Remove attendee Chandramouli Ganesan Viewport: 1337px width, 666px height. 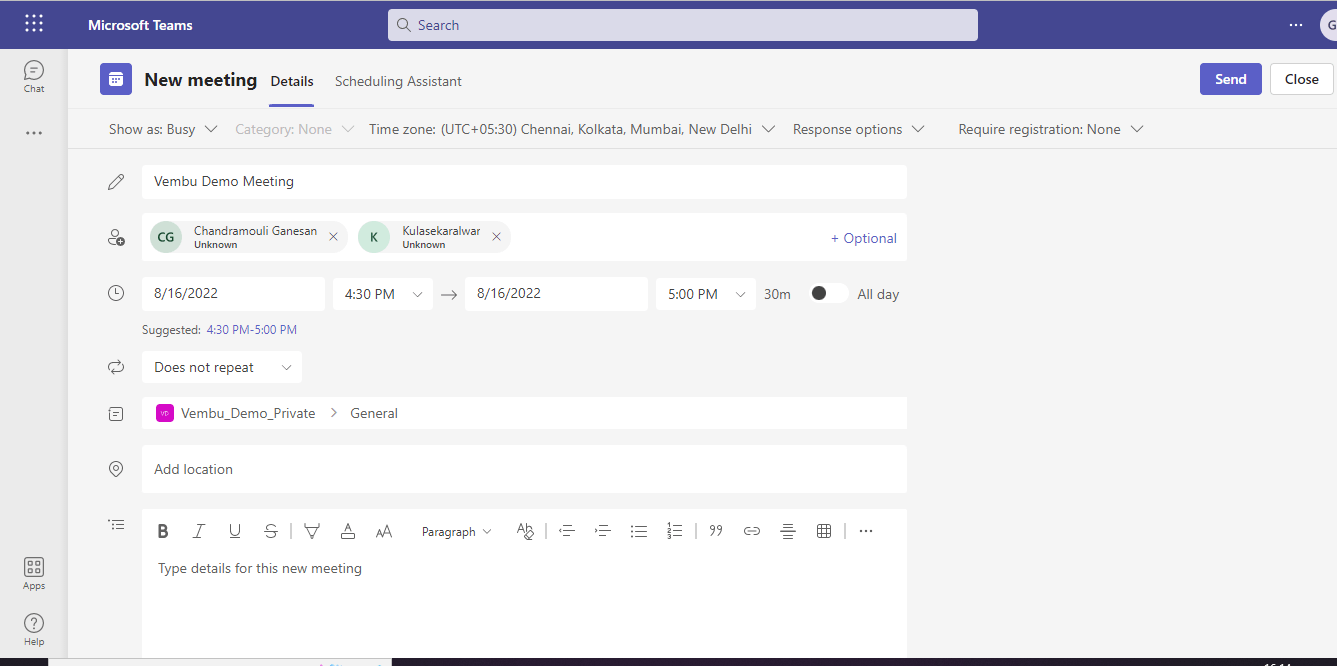(x=333, y=237)
